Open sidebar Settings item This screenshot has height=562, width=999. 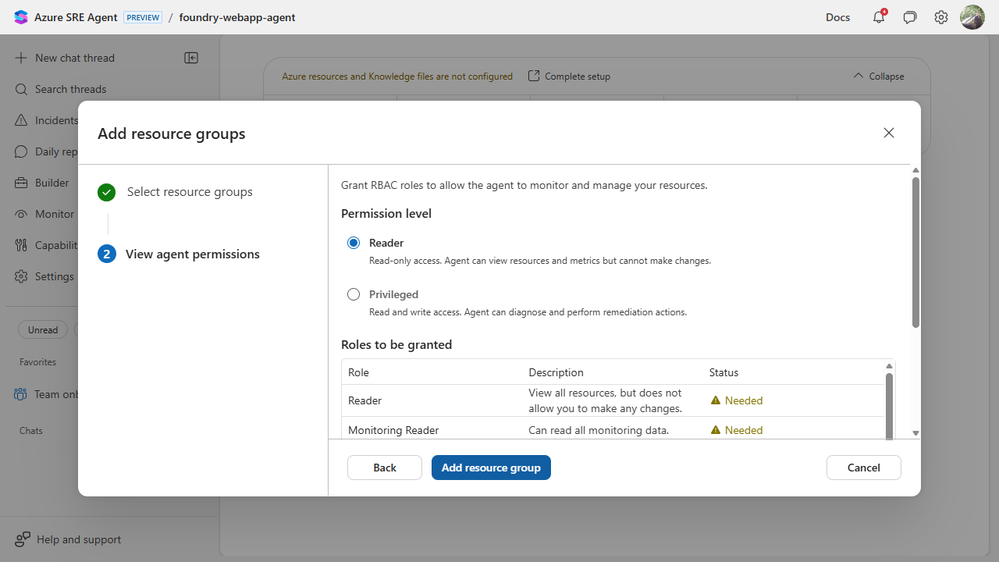[x=54, y=277]
